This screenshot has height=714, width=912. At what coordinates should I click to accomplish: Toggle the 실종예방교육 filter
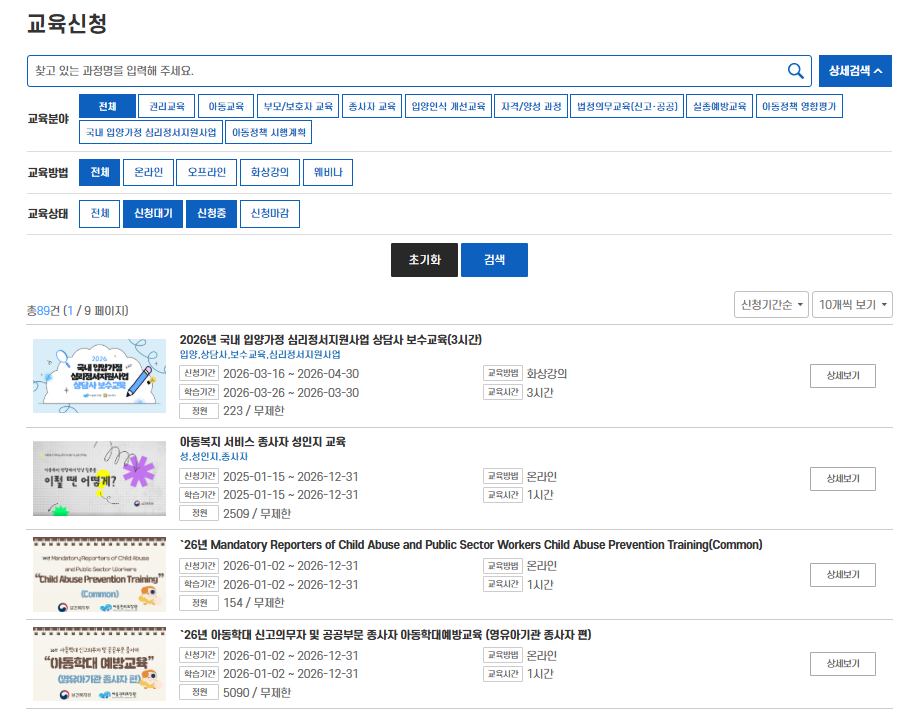(719, 106)
